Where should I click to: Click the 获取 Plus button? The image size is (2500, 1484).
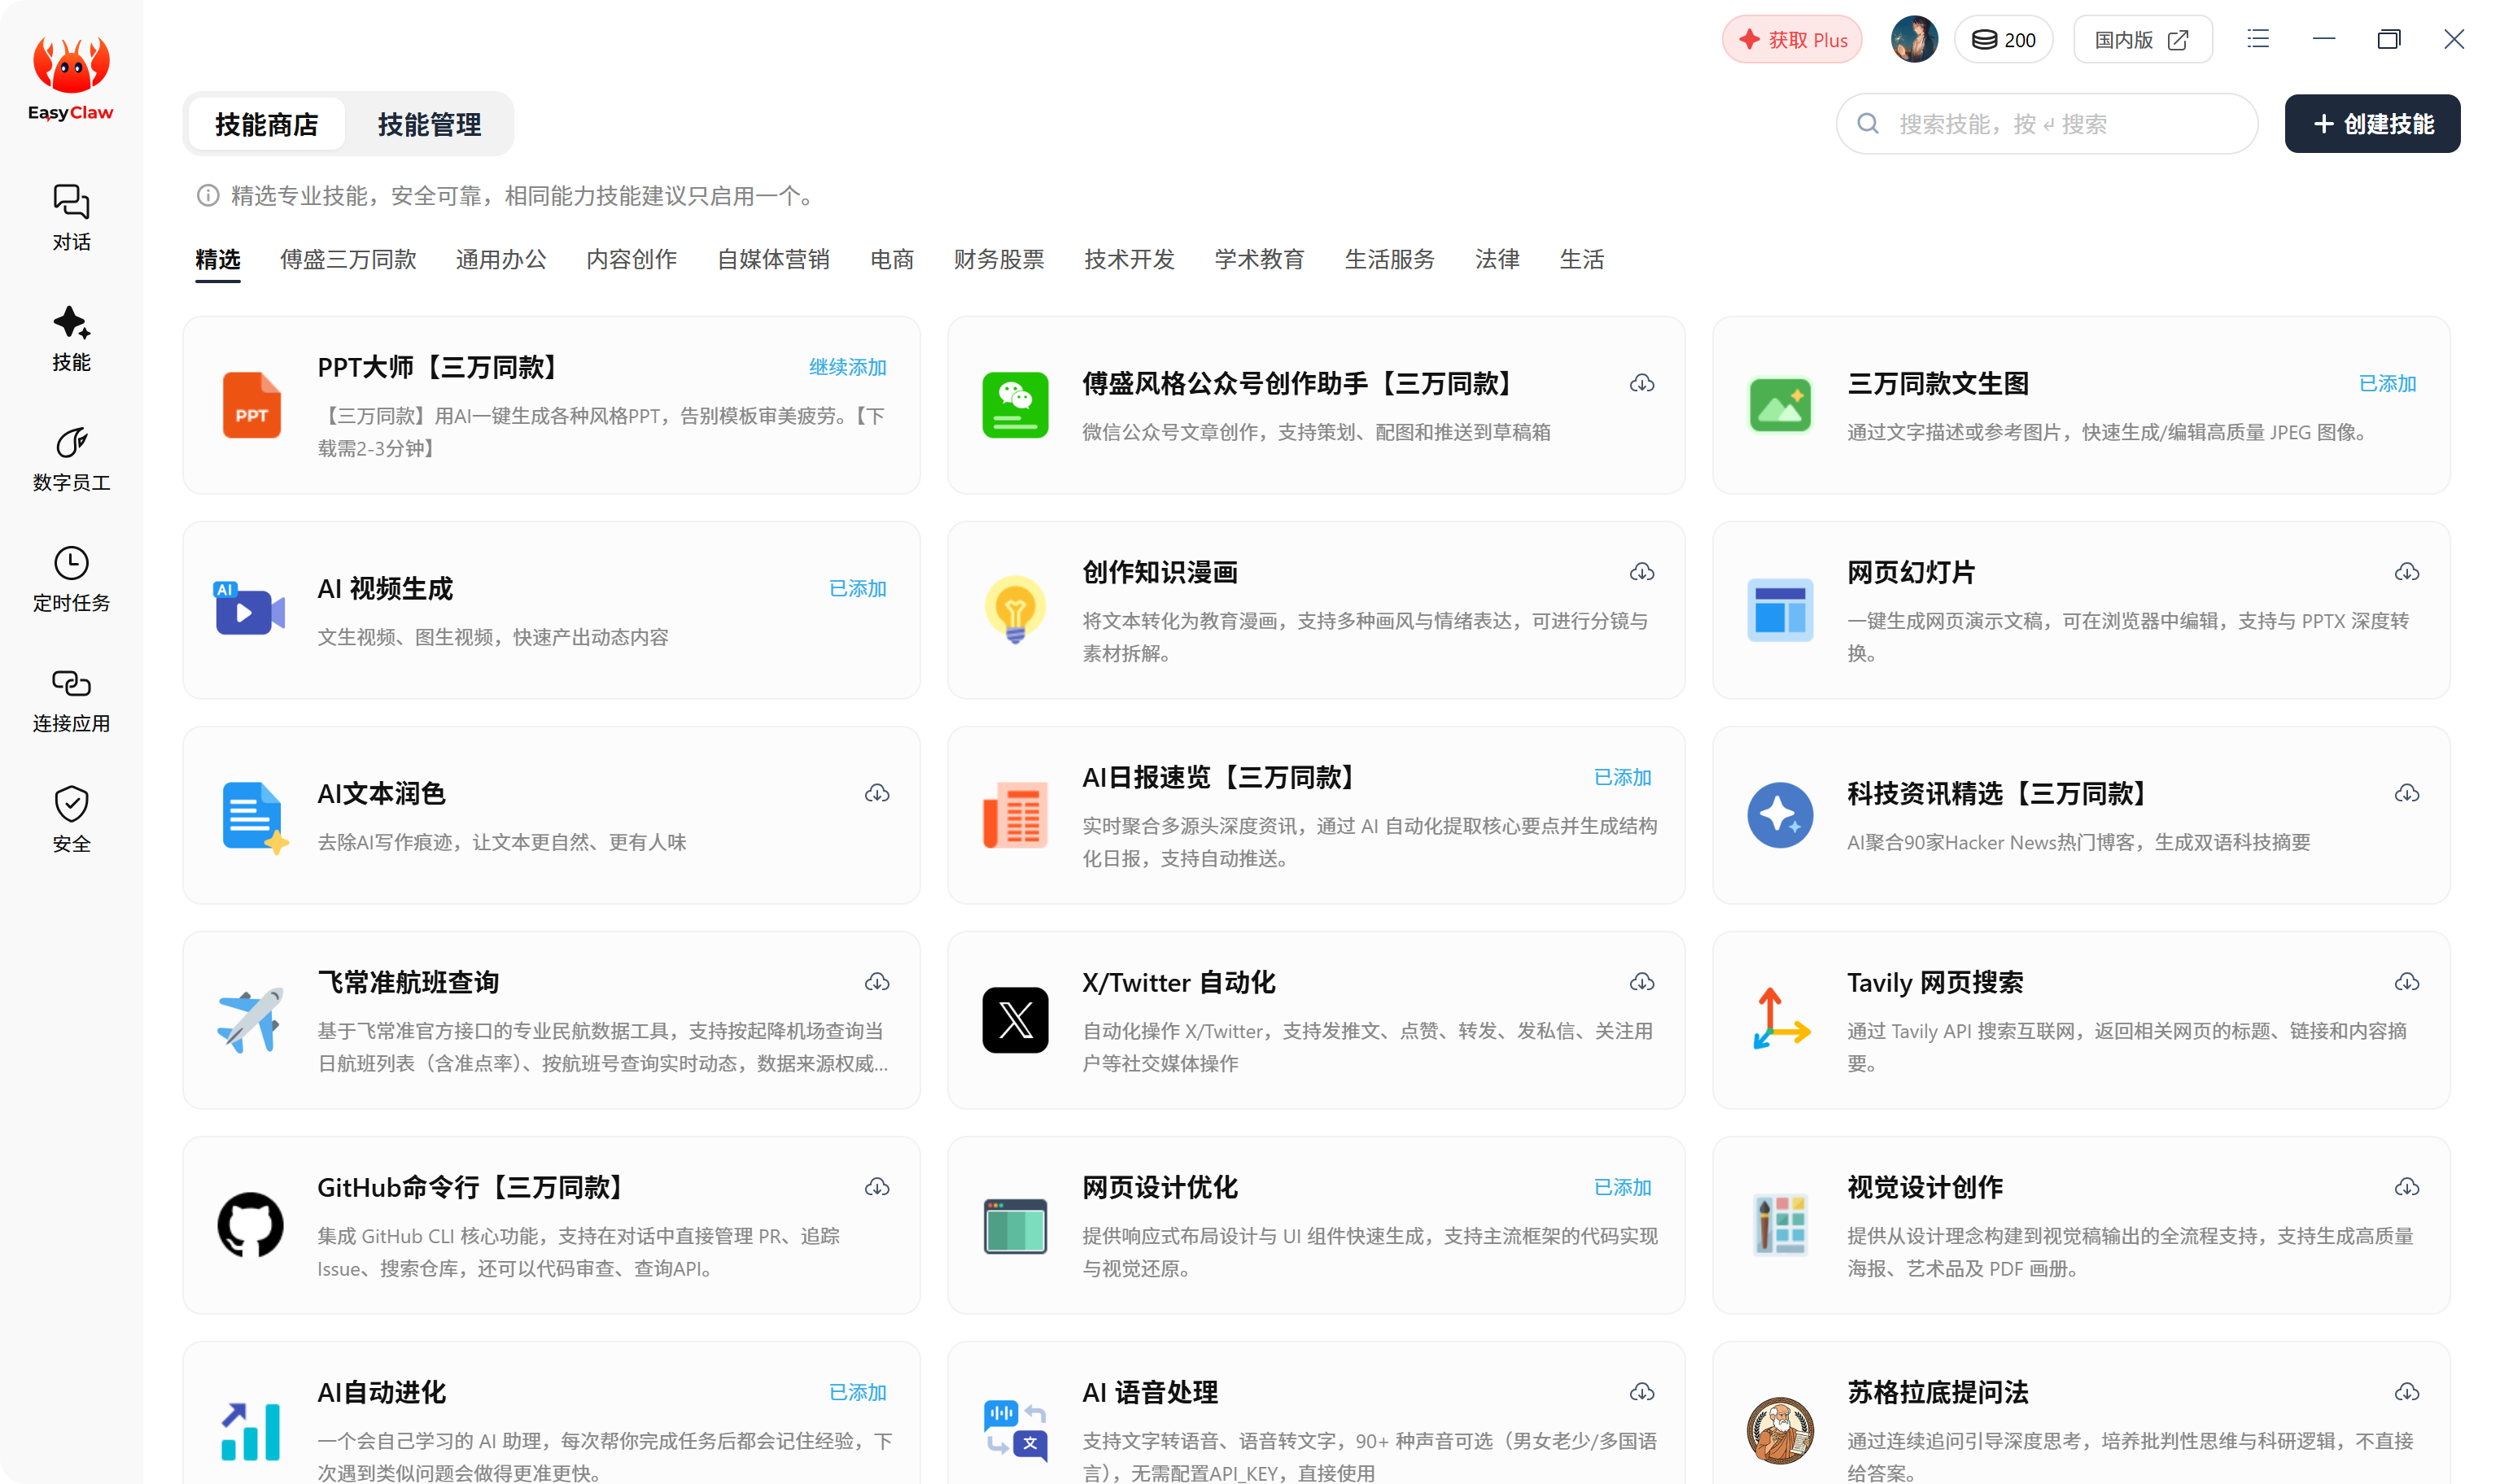(x=1791, y=40)
